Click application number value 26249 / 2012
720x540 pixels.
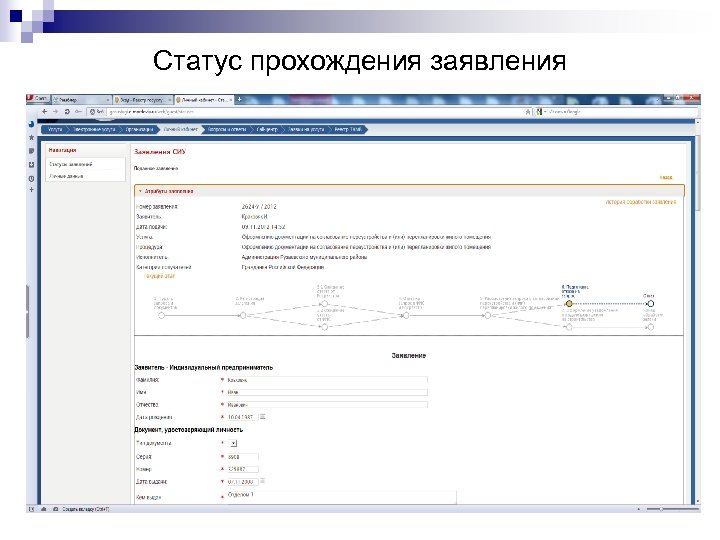click(259, 207)
